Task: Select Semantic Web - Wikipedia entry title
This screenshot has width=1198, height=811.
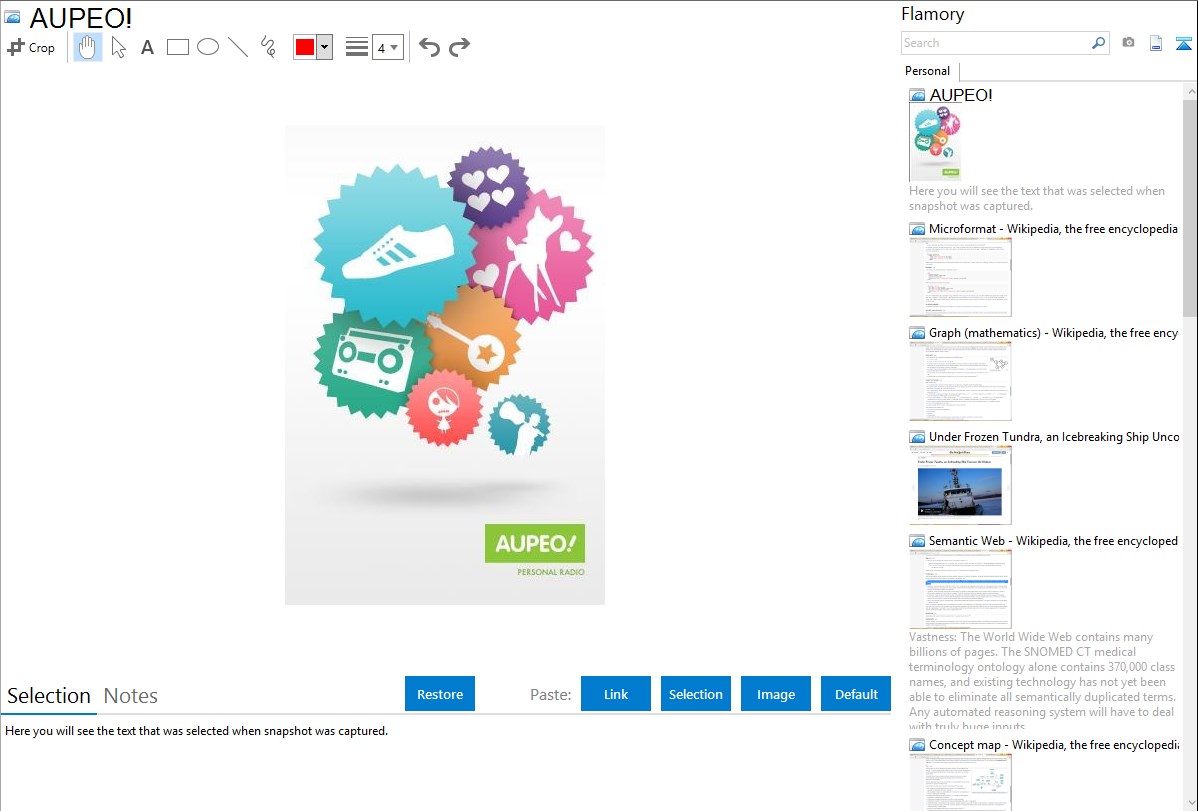Action: pos(1053,540)
